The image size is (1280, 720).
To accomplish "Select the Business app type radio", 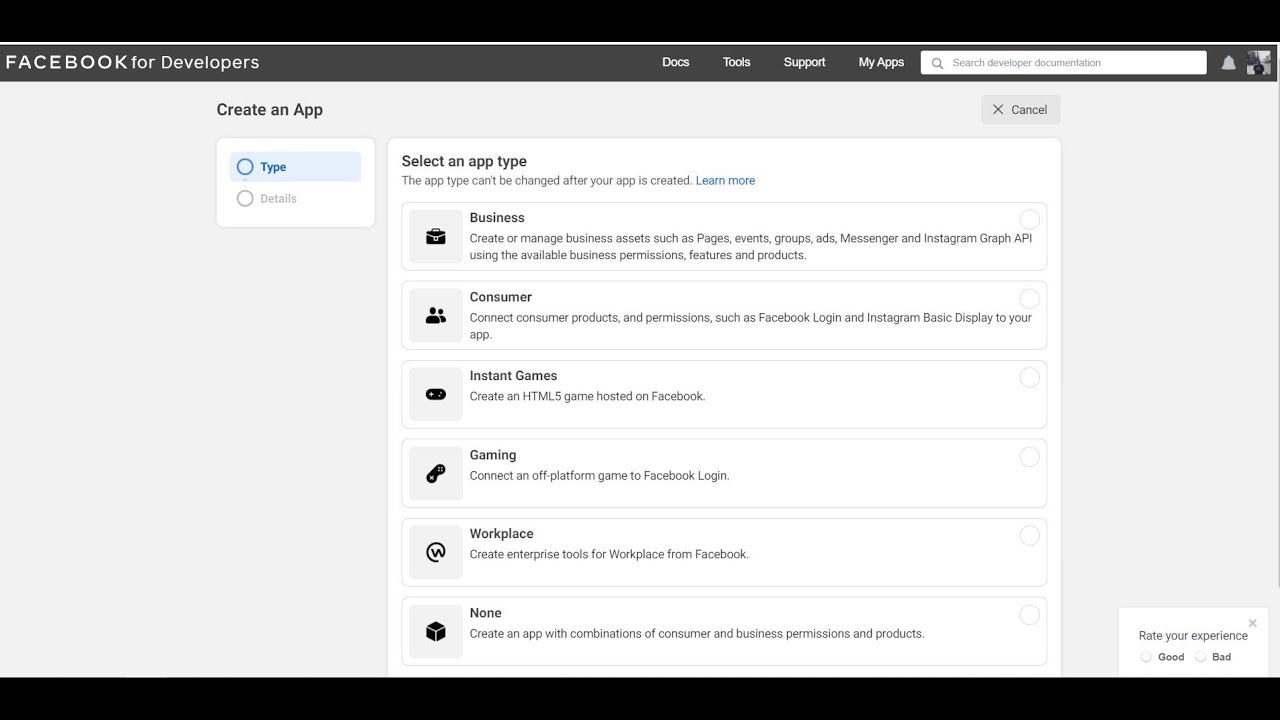I will click(x=1029, y=219).
